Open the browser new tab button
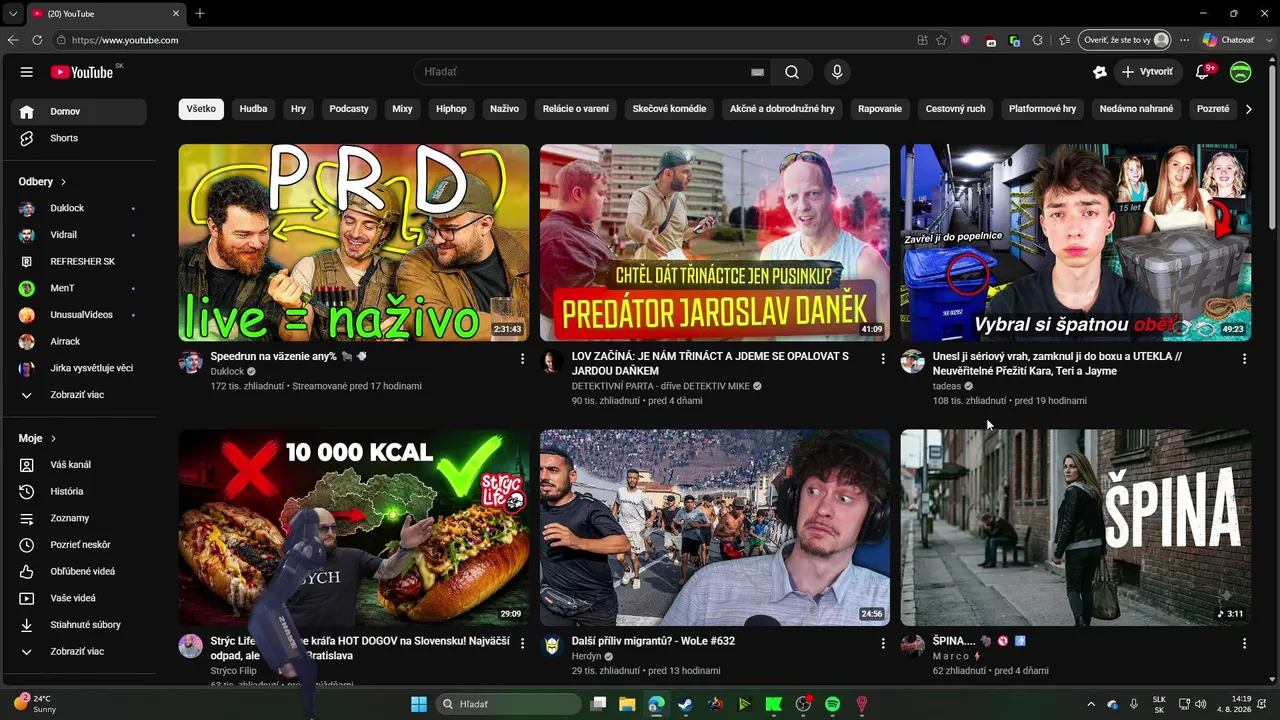 tap(200, 13)
